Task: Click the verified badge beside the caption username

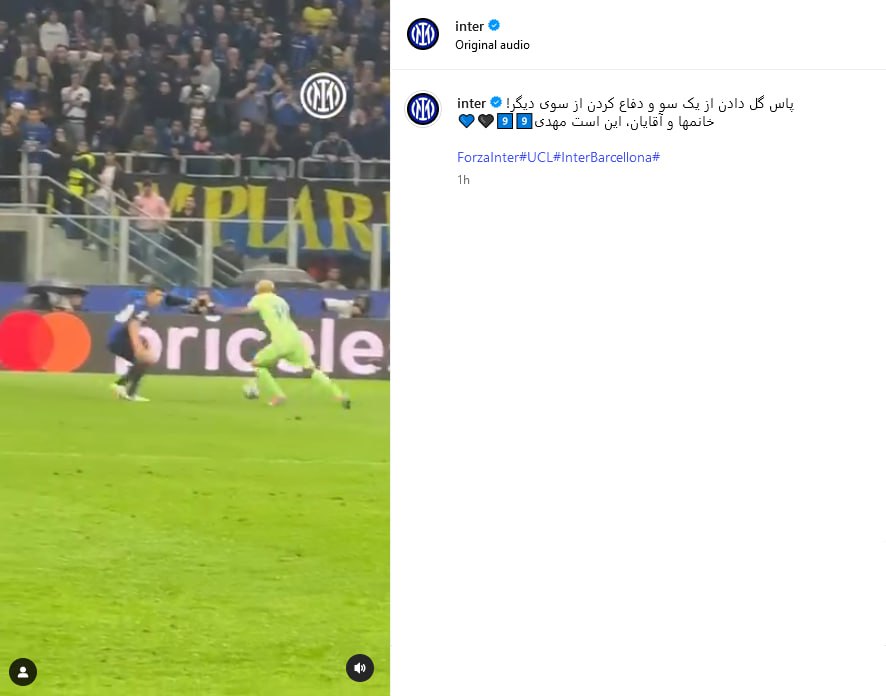Action: coord(496,103)
